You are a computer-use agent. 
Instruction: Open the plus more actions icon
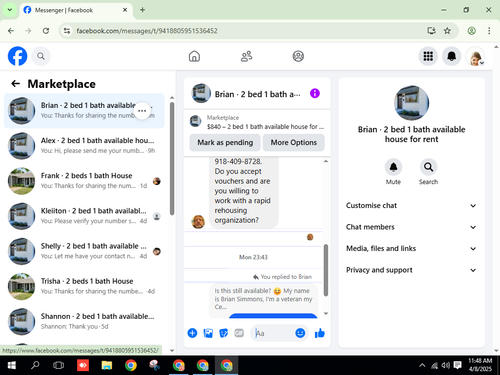[x=192, y=333]
